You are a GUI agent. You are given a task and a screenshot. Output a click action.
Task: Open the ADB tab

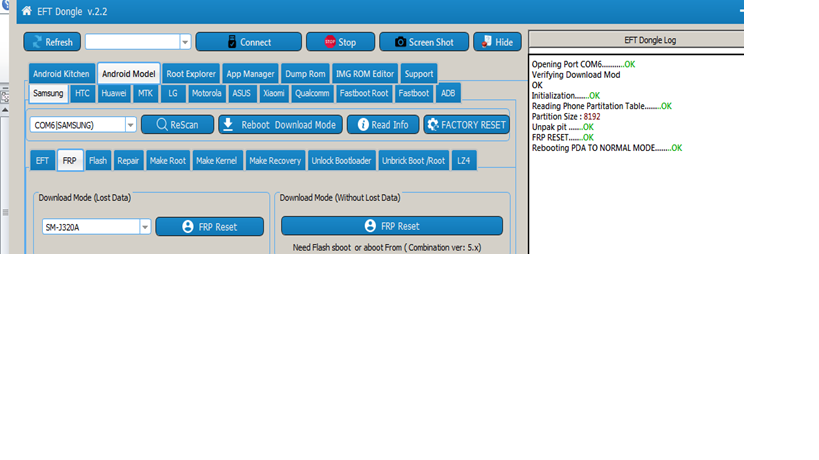[448, 93]
